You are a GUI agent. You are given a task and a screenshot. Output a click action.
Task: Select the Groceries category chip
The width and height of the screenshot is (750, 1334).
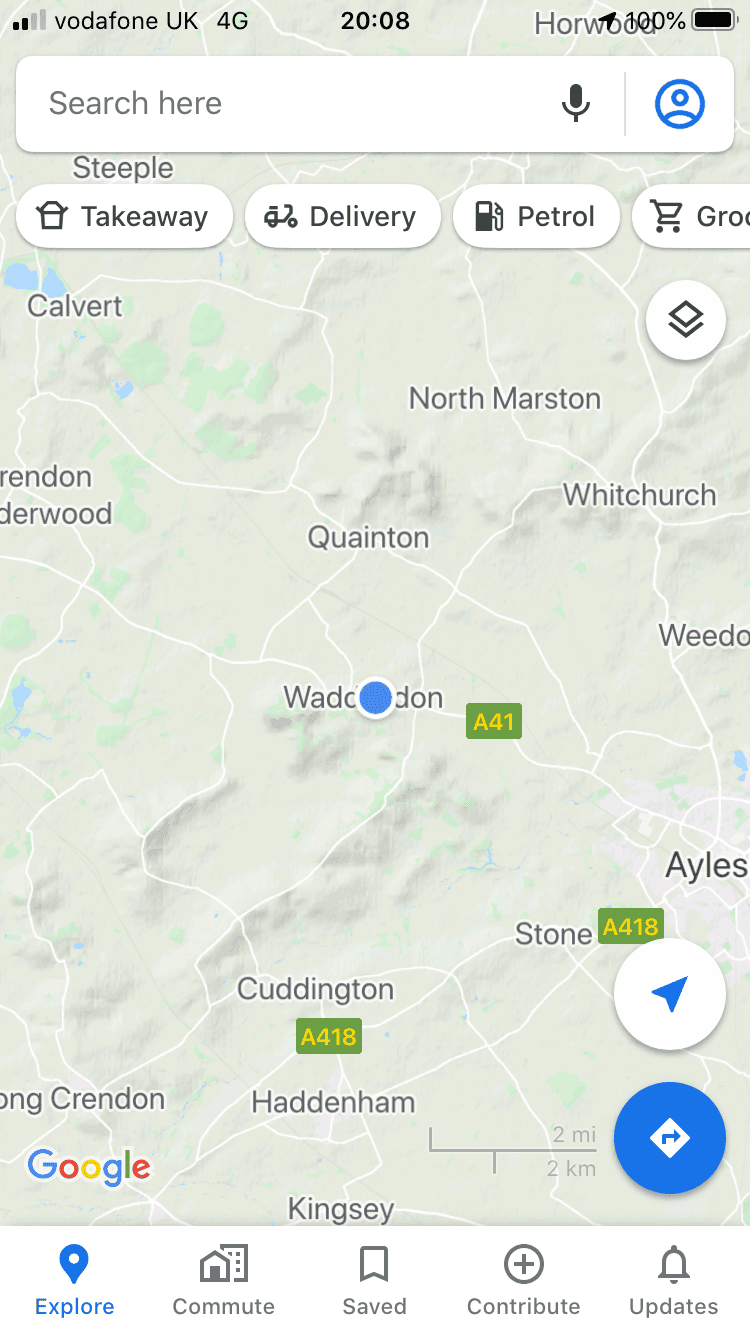click(x=691, y=216)
